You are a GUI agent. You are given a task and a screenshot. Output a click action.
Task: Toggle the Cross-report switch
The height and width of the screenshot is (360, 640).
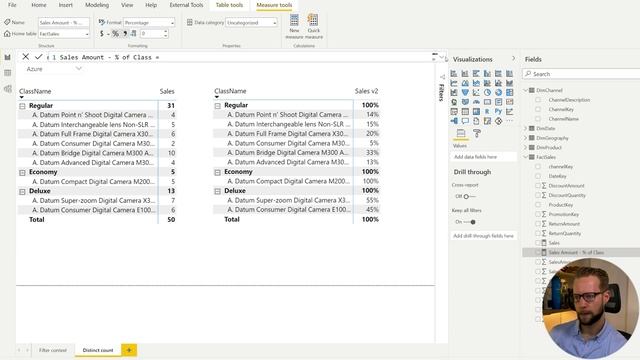tap(469, 196)
